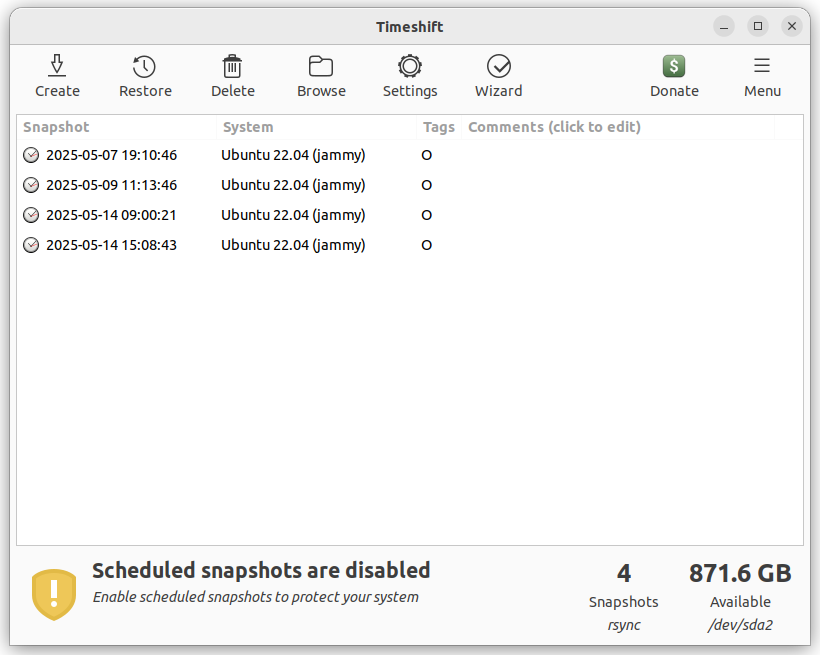
Task: Select snapshot row 2025-05-14 09:00:21
Action: pos(410,215)
